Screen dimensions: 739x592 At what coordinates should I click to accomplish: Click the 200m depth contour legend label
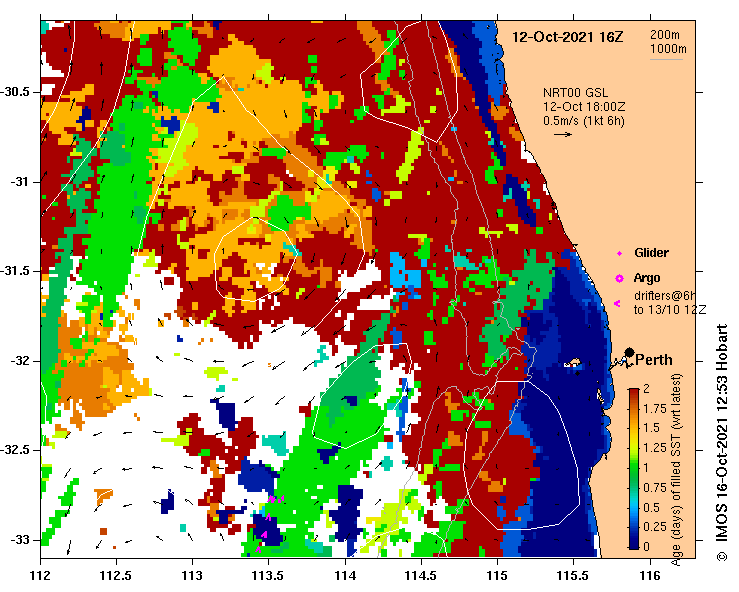(x=665, y=34)
